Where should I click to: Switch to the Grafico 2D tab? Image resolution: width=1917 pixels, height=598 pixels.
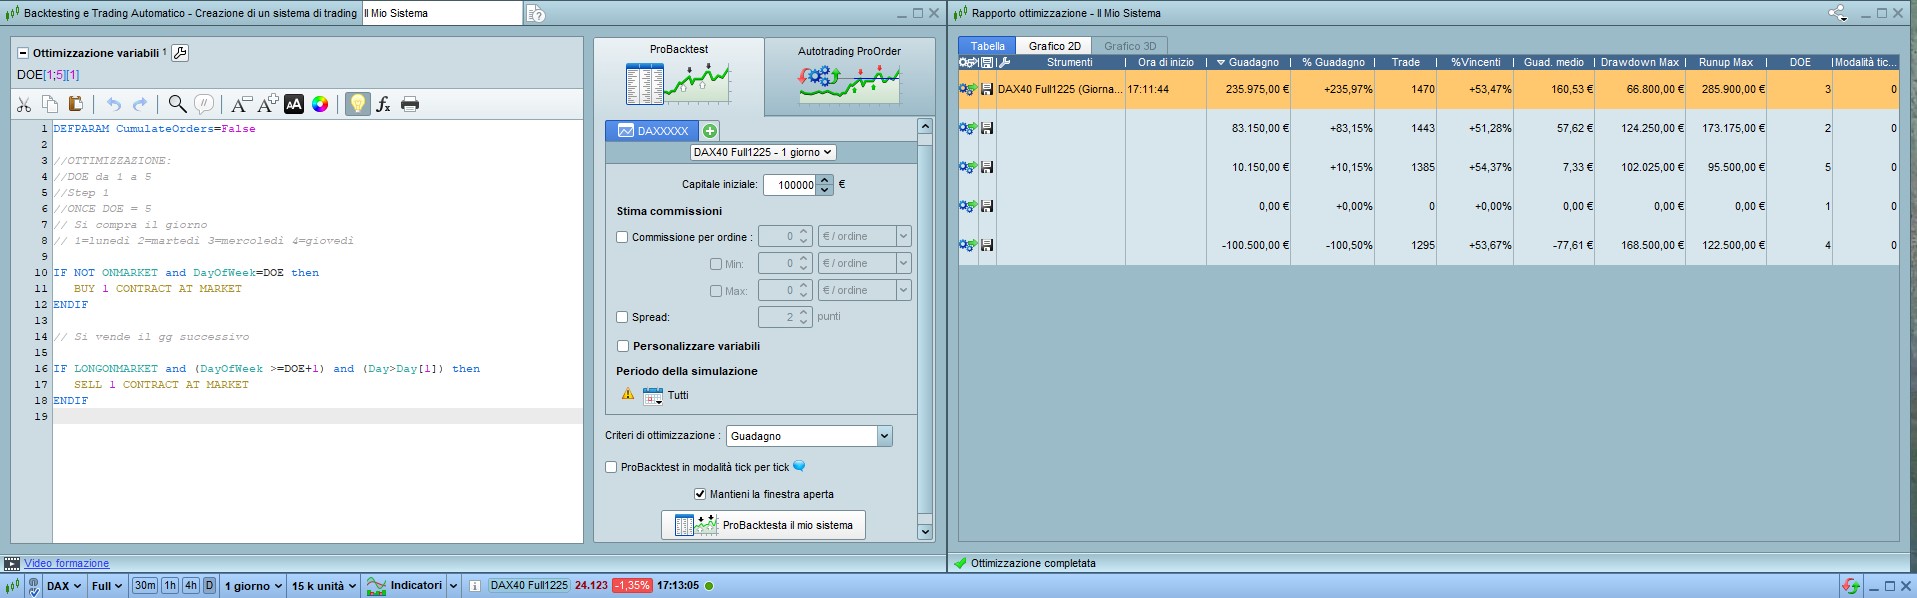(x=1054, y=46)
